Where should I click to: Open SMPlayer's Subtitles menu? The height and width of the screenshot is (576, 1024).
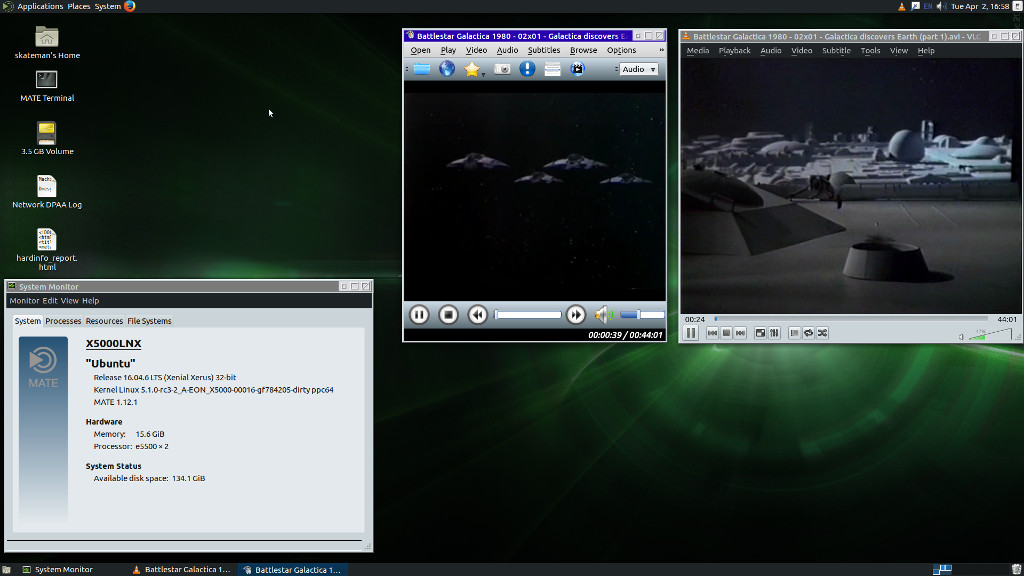tap(543, 50)
